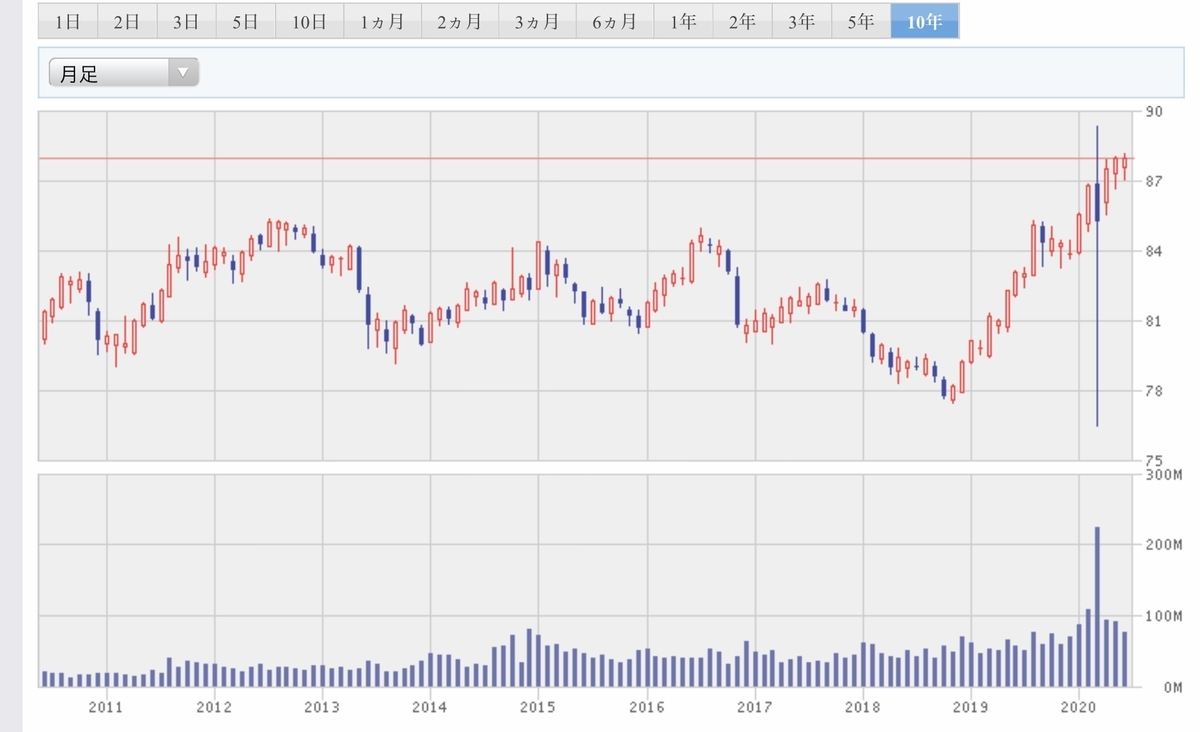The image size is (1200, 732).
Task: Click the 90 price axis label
Action: 1153,111
